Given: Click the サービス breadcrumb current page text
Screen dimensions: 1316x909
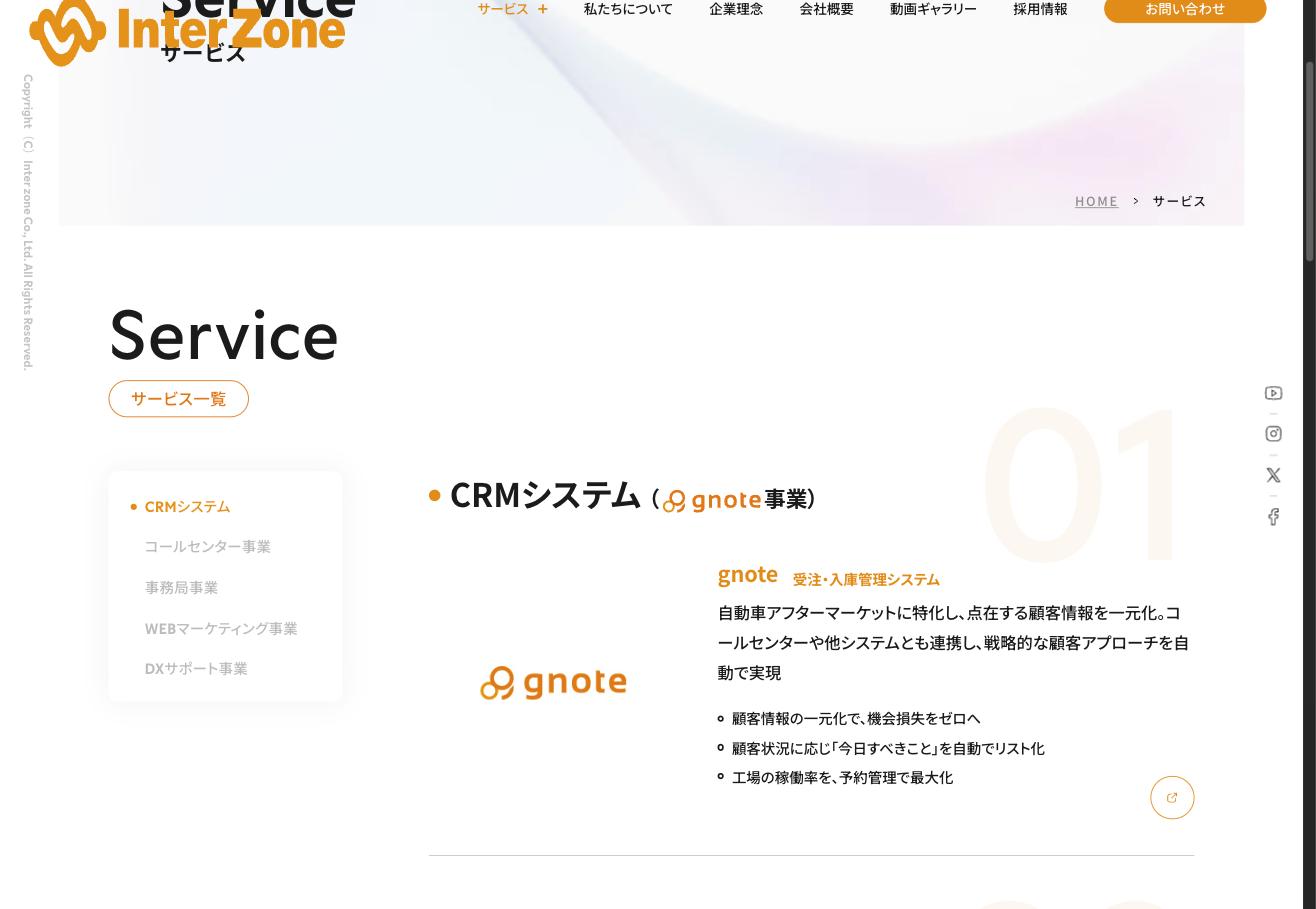Looking at the screenshot, I should pos(1179,201).
